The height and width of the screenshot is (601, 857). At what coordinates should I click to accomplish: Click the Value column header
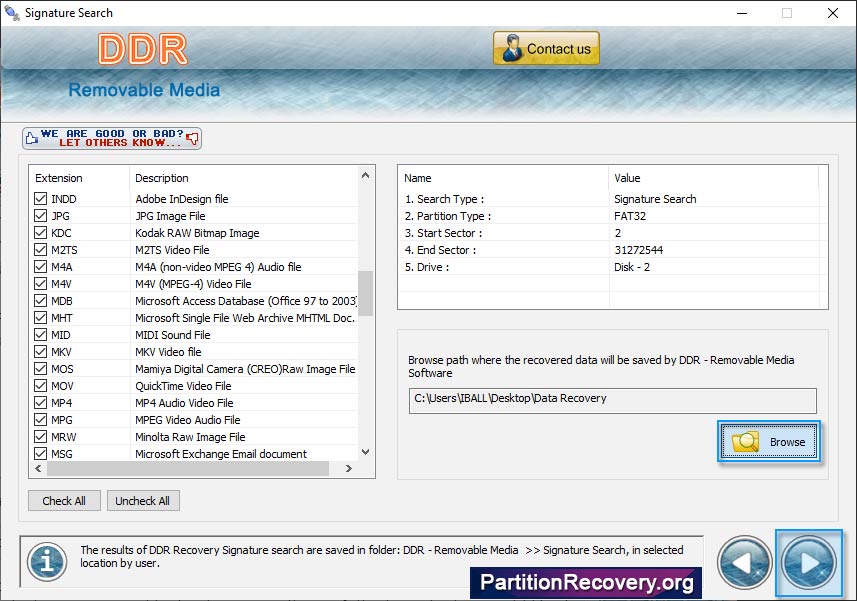[713, 178]
